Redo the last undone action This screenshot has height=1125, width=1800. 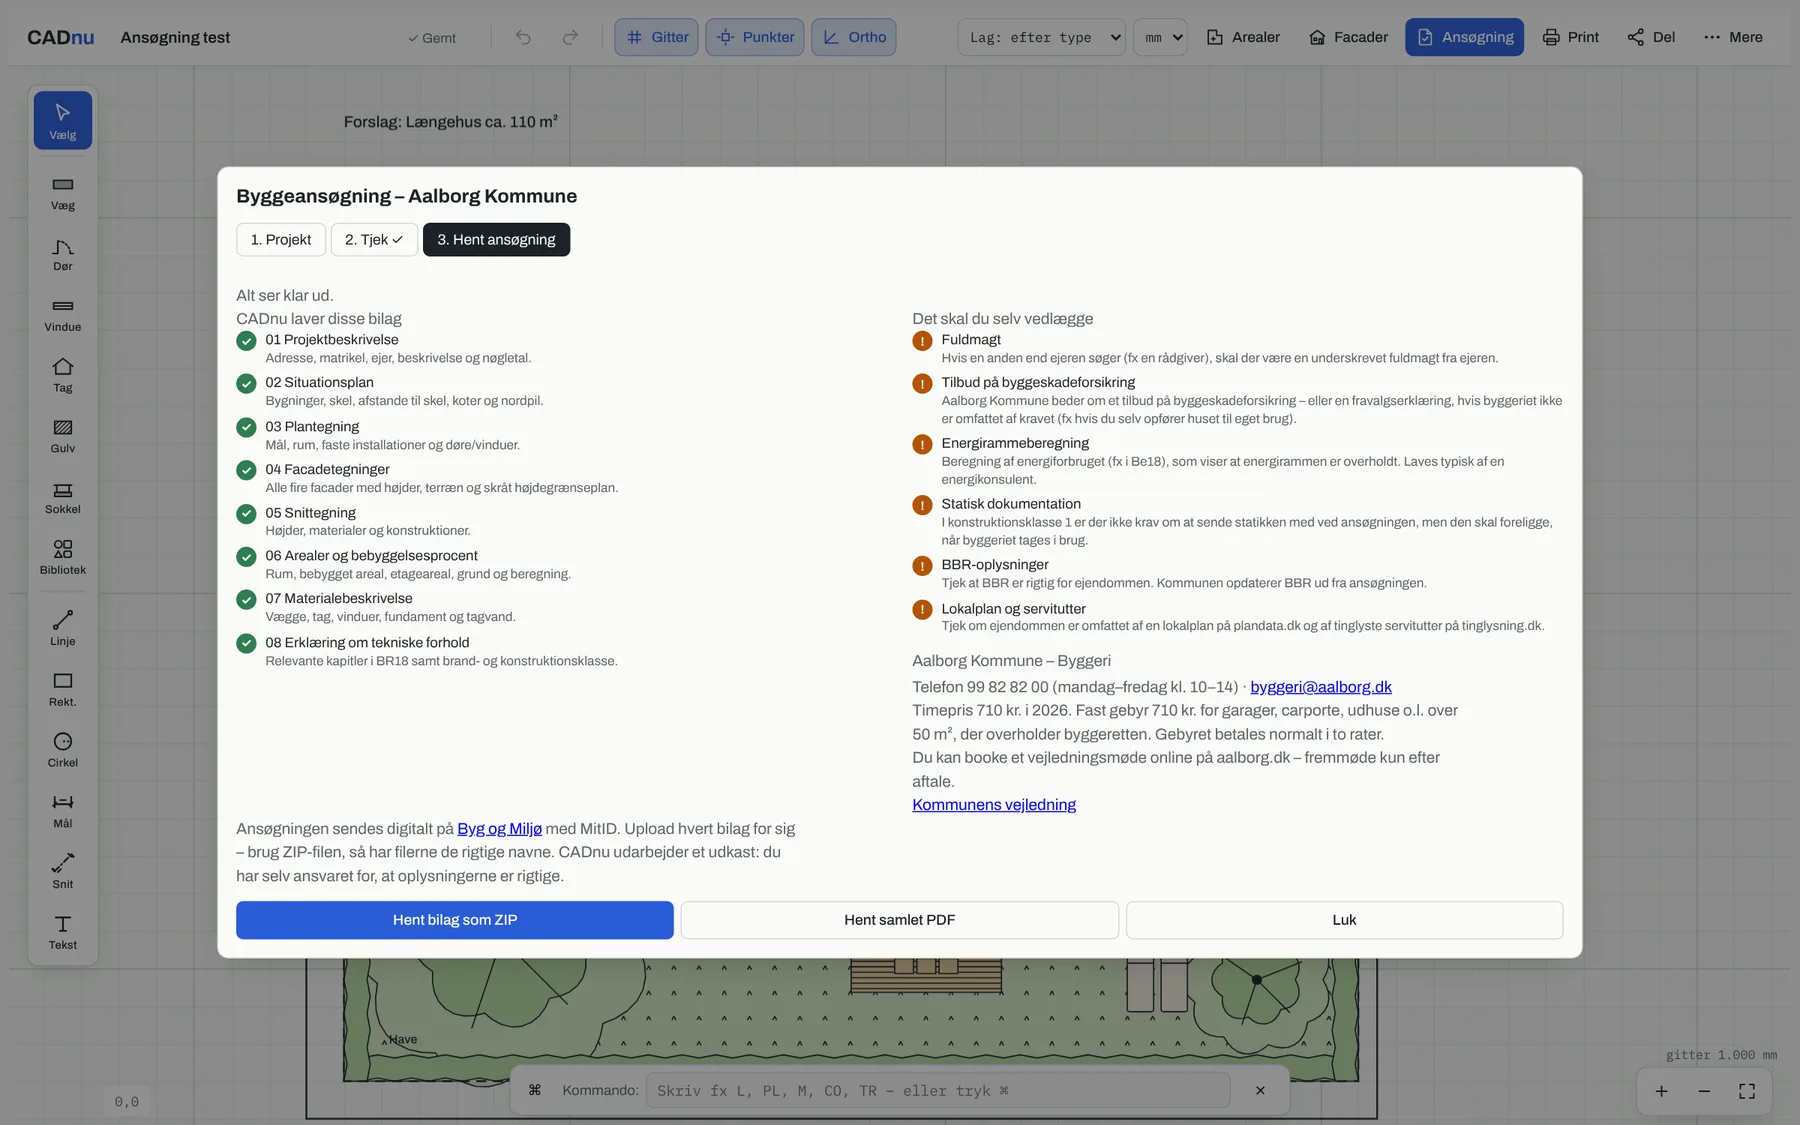point(570,37)
